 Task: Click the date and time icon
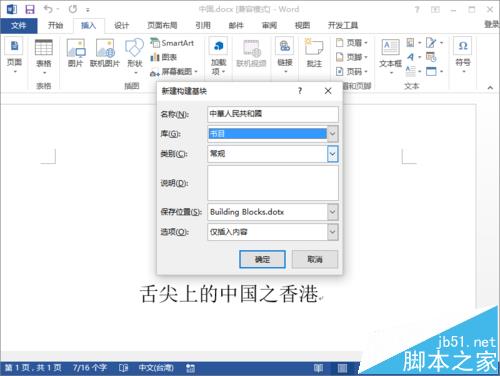click(x=431, y=57)
